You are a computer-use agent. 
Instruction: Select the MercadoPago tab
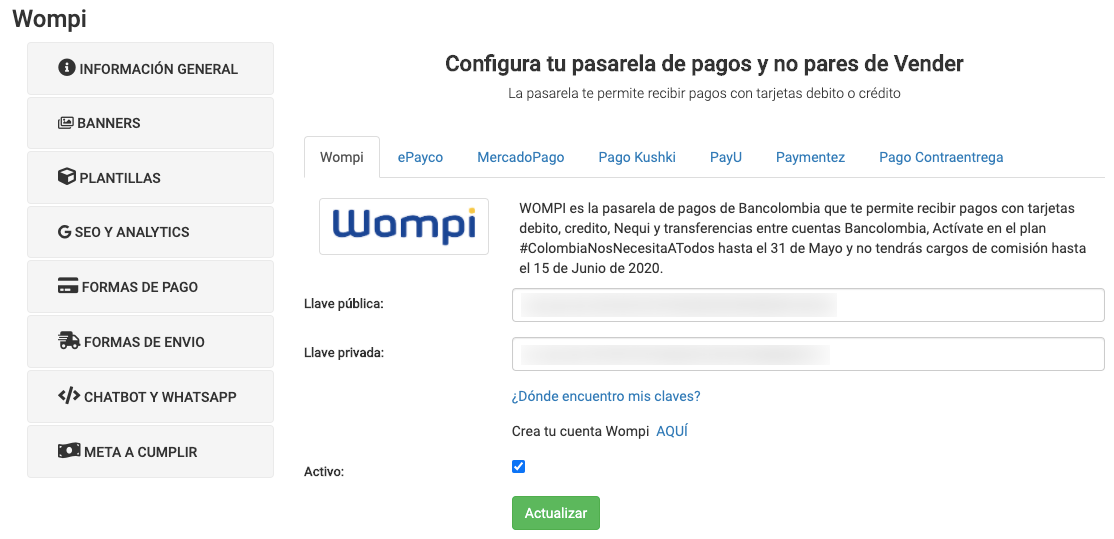point(521,157)
